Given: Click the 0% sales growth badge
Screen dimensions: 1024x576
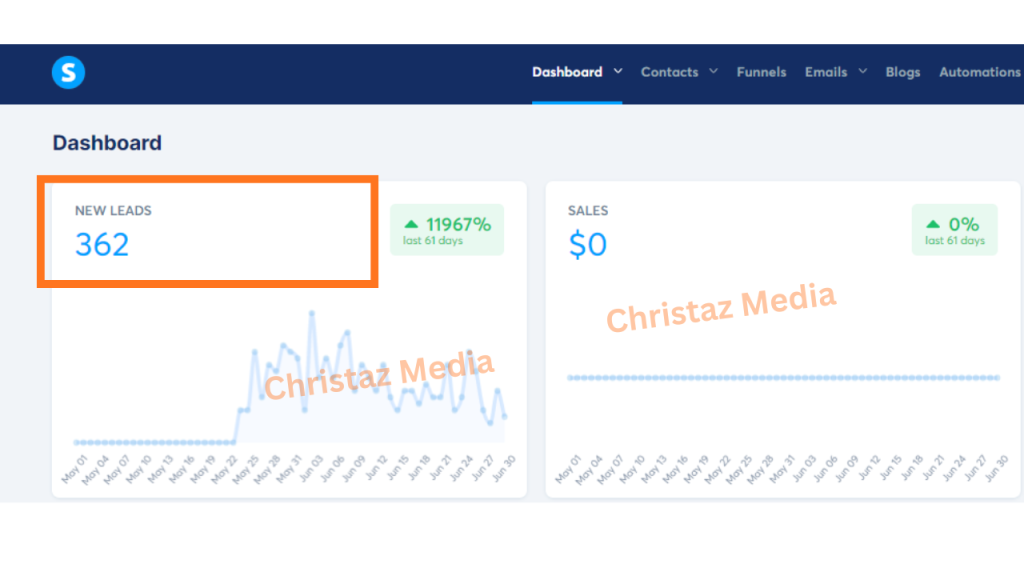Looking at the screenshot, I should (954, 230).
